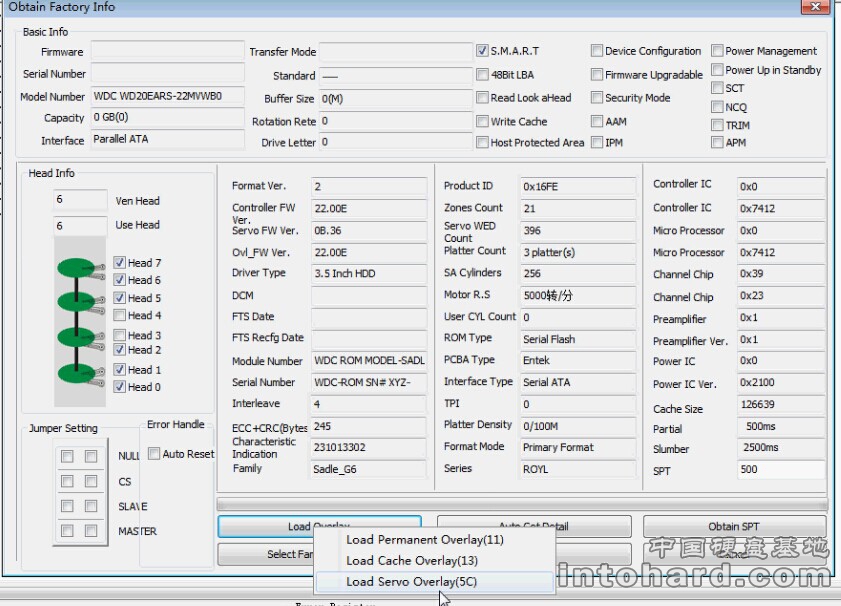The height and width of the screenshot is (606, 841).
Task: Tick right MASTER jumper checkbox
Action: (x=91, y=530)
